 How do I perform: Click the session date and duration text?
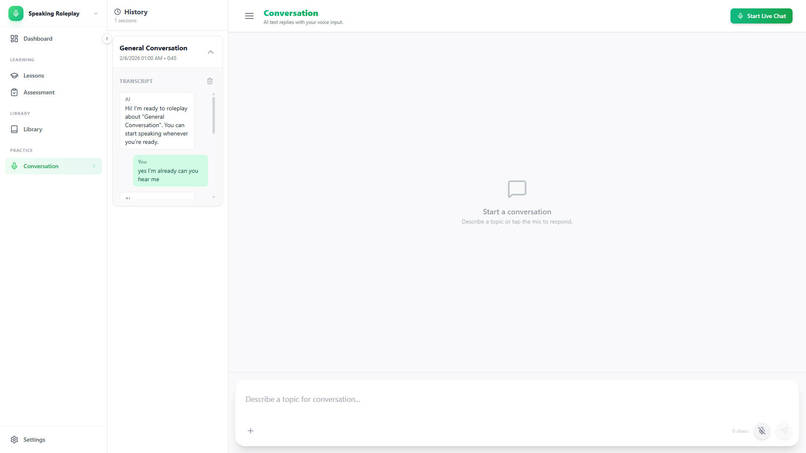(148, 58)
